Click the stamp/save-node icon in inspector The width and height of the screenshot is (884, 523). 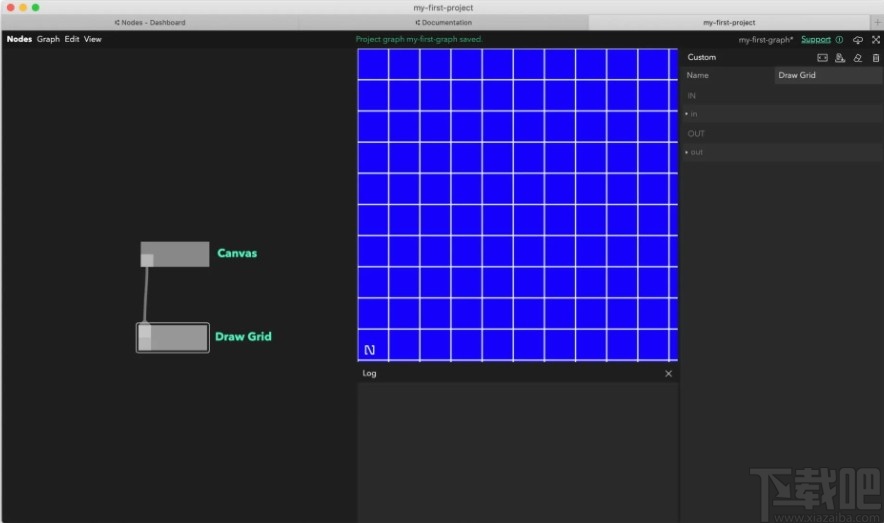[x=840, y=57]
